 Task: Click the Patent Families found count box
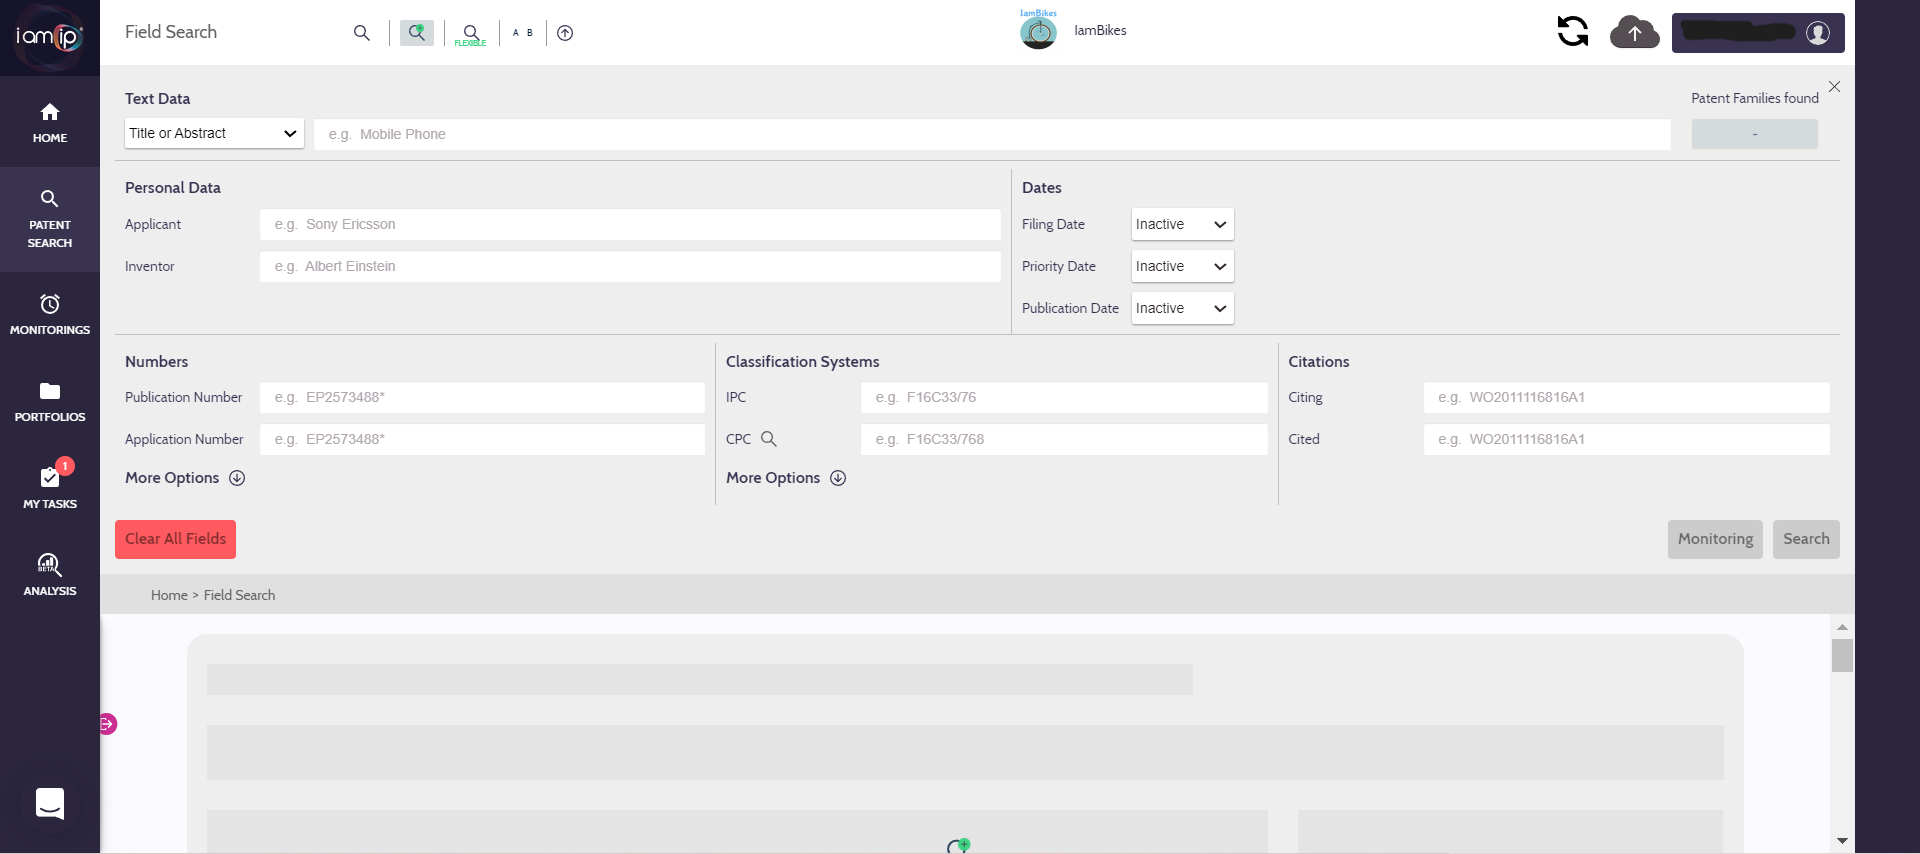click(1754, 134)
